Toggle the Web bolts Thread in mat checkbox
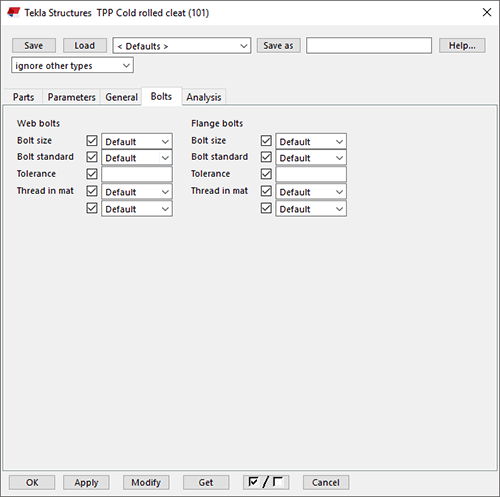Screen dimensions: 500x497 coord(92,191)
